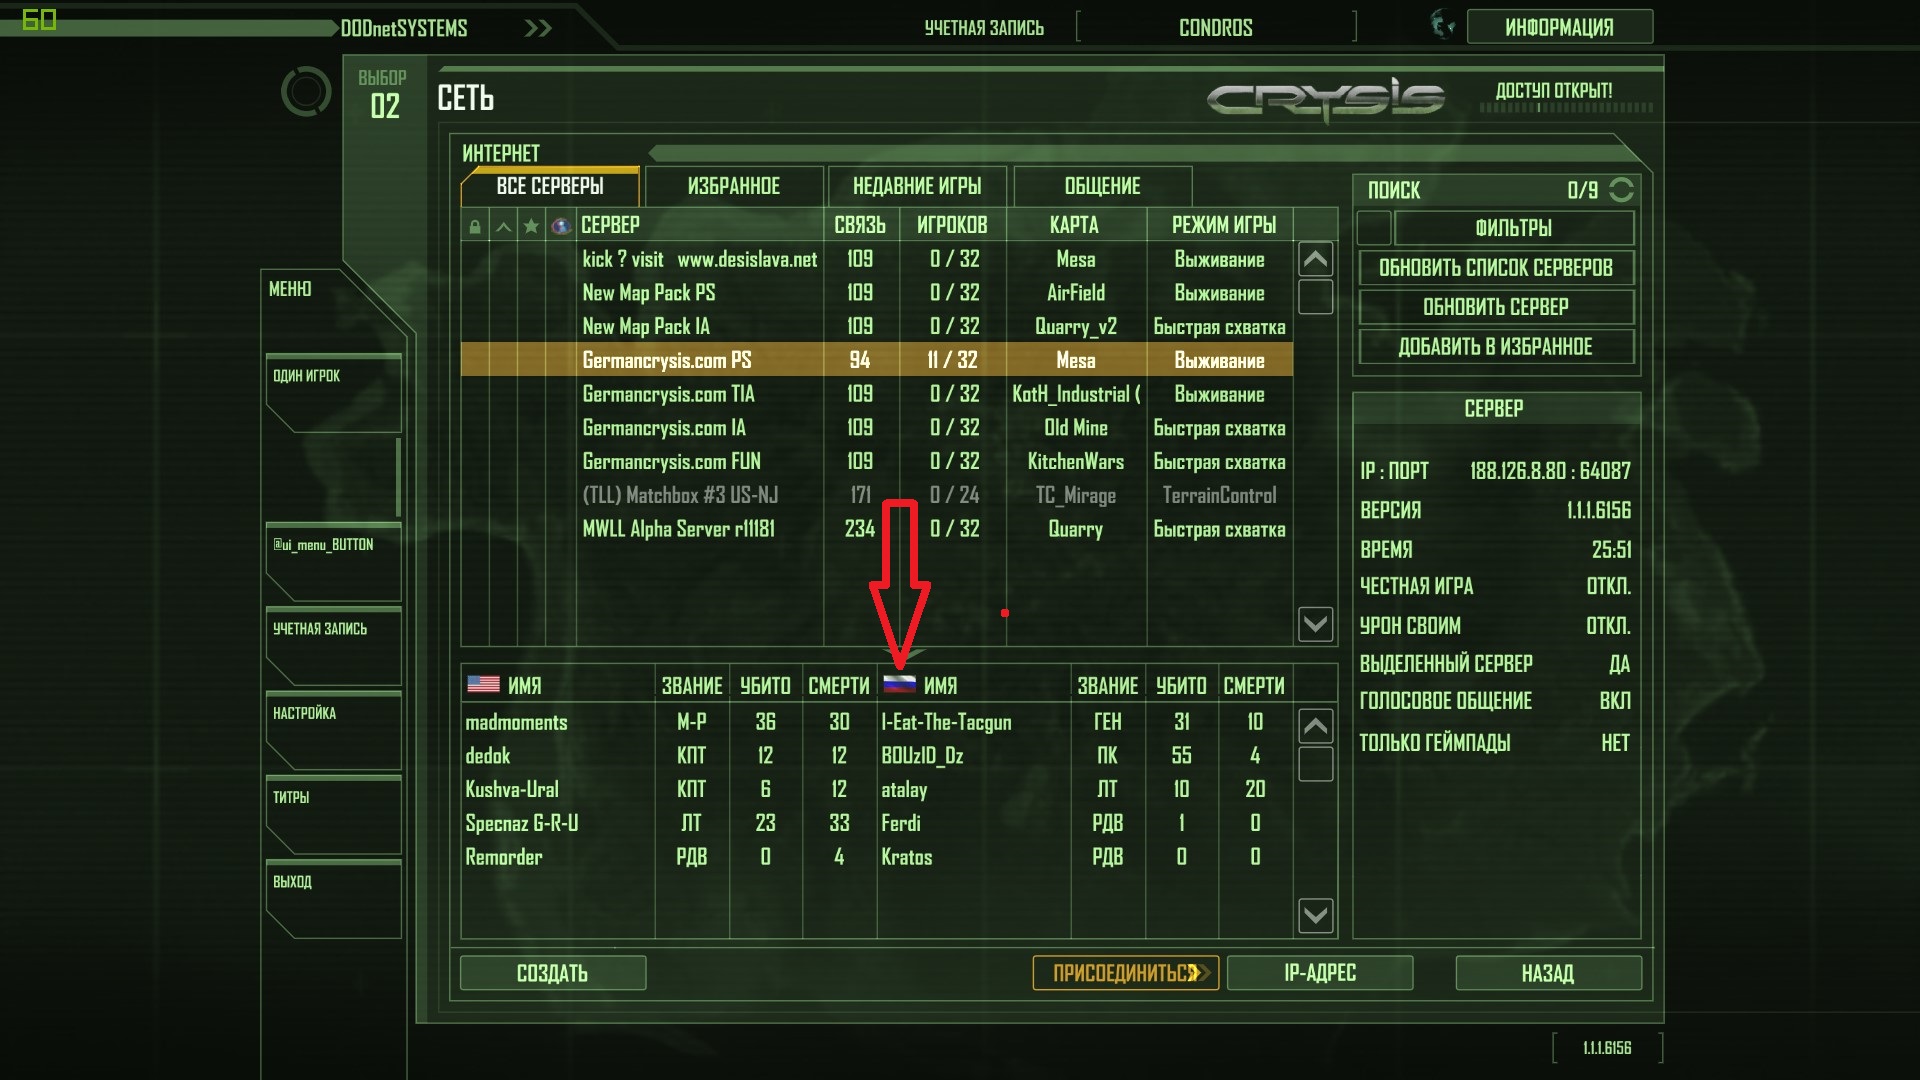Switch to the ИЗБРАННОЕ tab
Screen dimensions: 1920x1080
[x=734, y=186]
